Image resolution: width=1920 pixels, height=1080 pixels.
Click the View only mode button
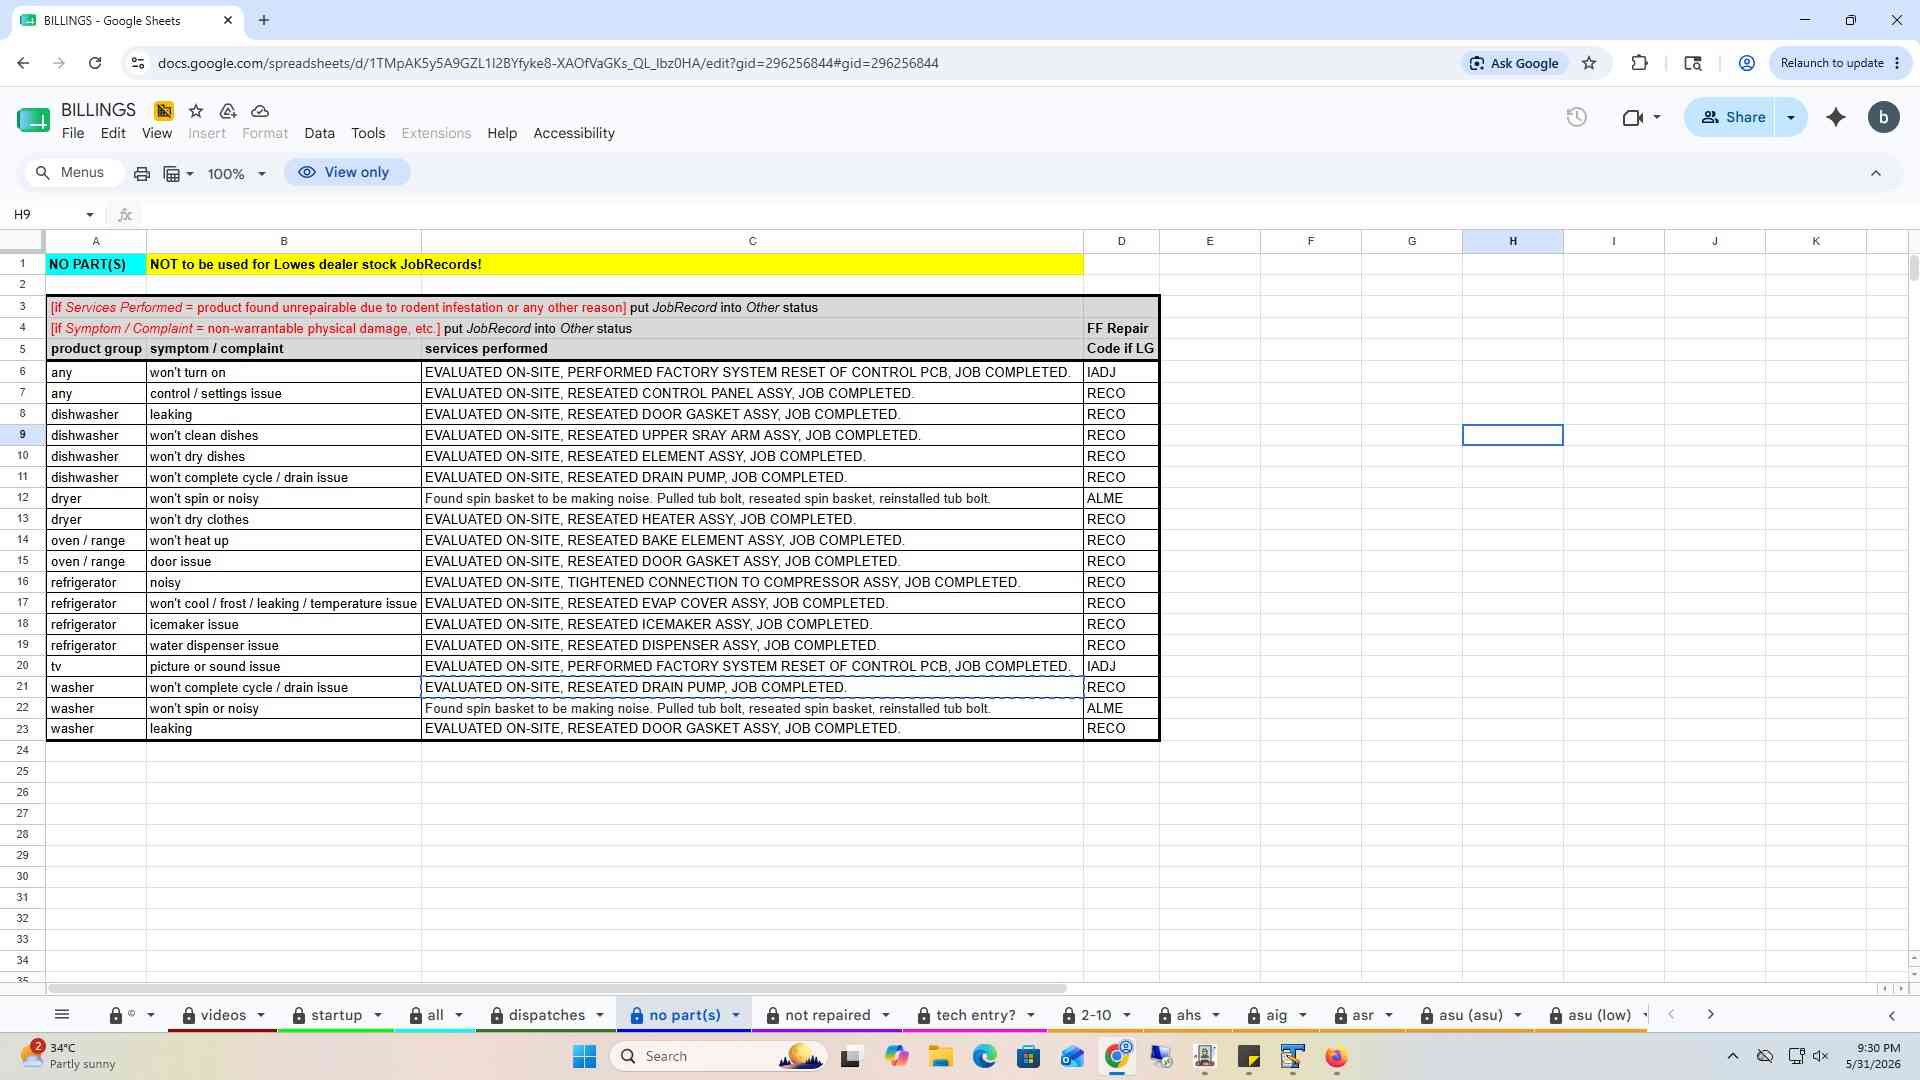(x=346, y=172)
